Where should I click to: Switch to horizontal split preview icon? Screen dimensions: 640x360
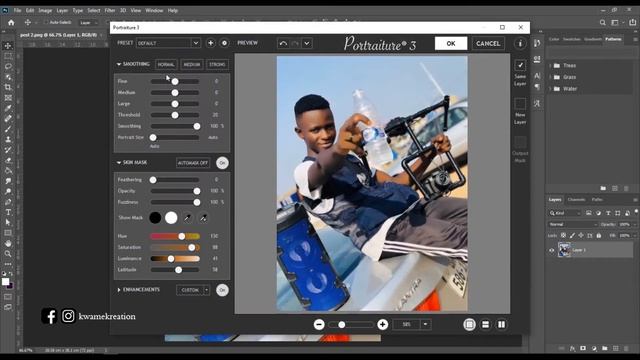coord(485,324)
